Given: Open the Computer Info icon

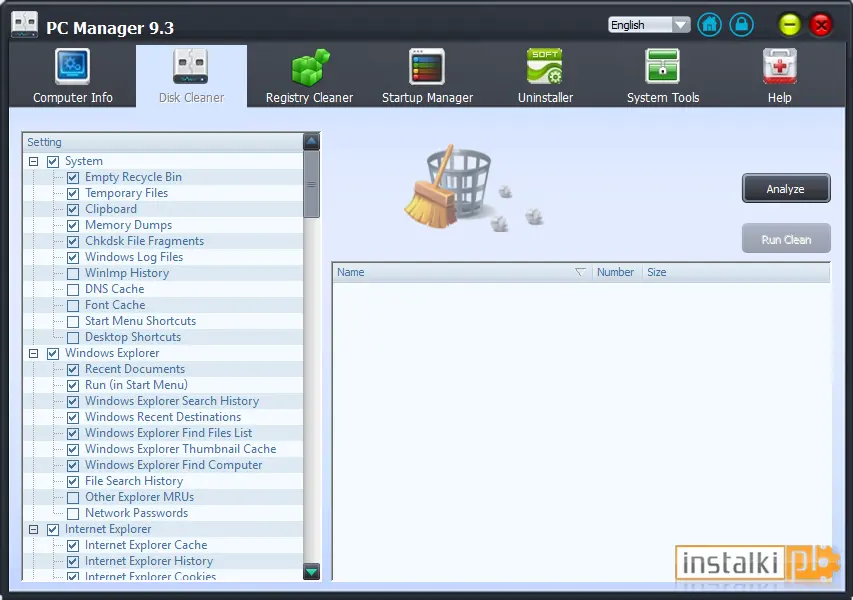Looking at the screenshot, I should point(72,66).
